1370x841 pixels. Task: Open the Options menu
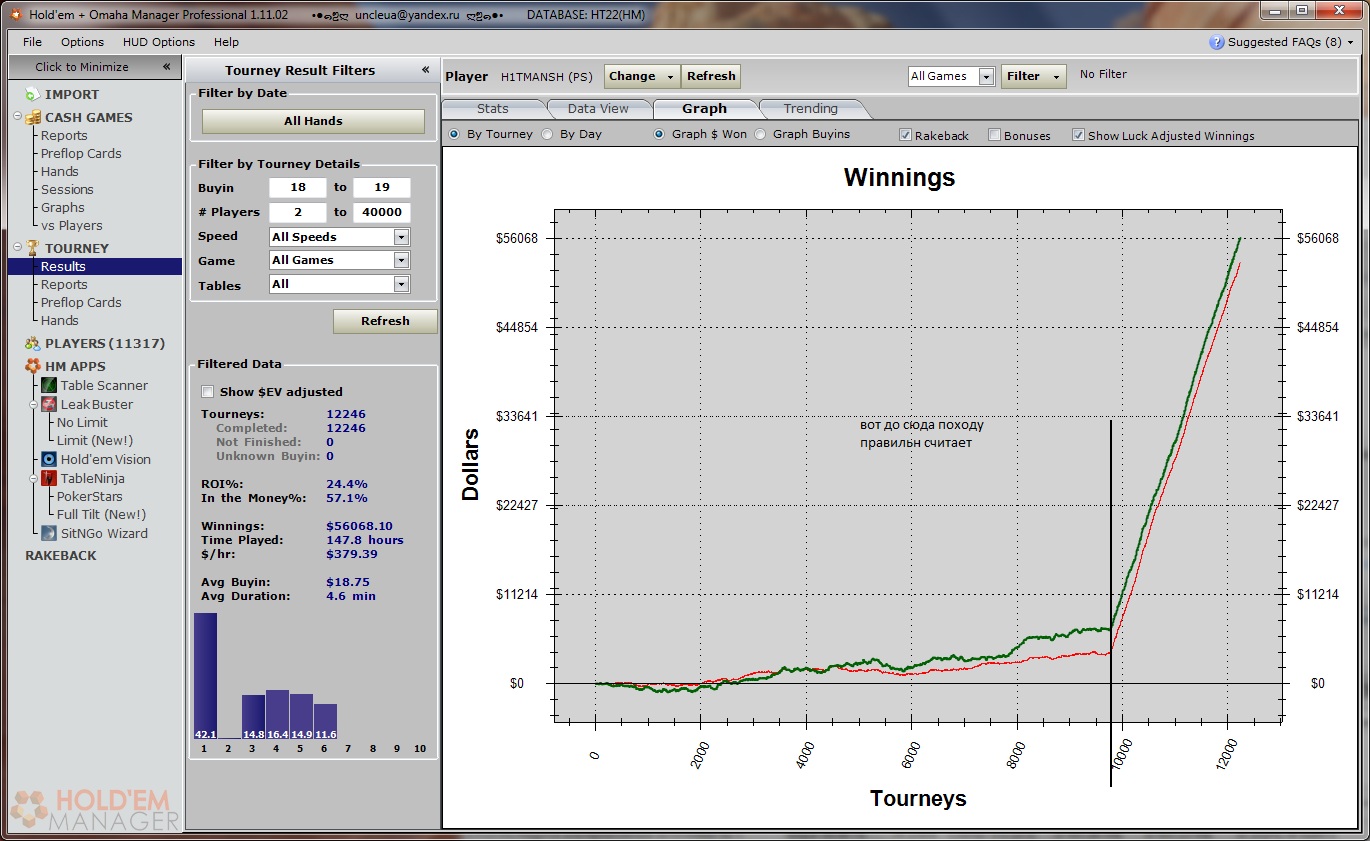[x=82, y=42]
